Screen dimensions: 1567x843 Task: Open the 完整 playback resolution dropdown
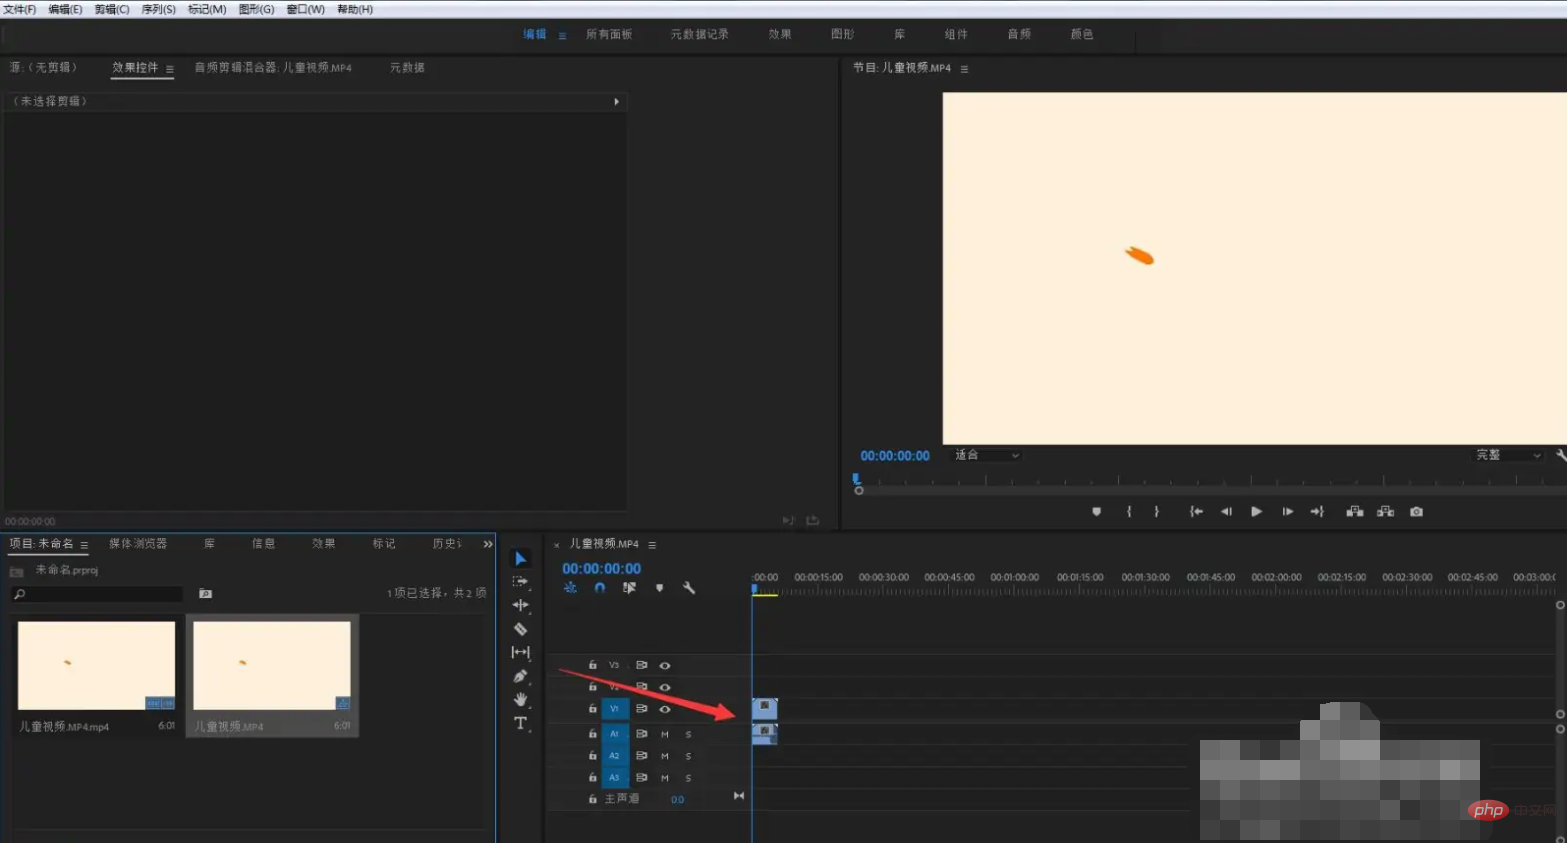[x=1509, y=455]
